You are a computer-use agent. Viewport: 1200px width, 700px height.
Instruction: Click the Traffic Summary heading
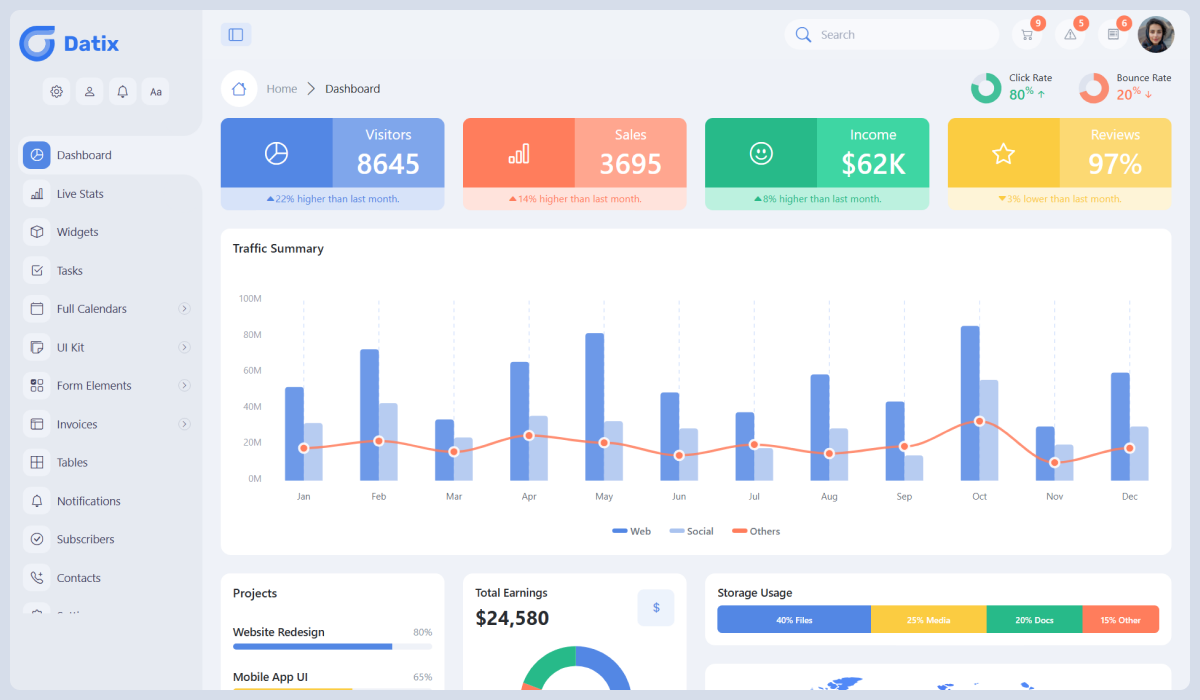[278, 248]
